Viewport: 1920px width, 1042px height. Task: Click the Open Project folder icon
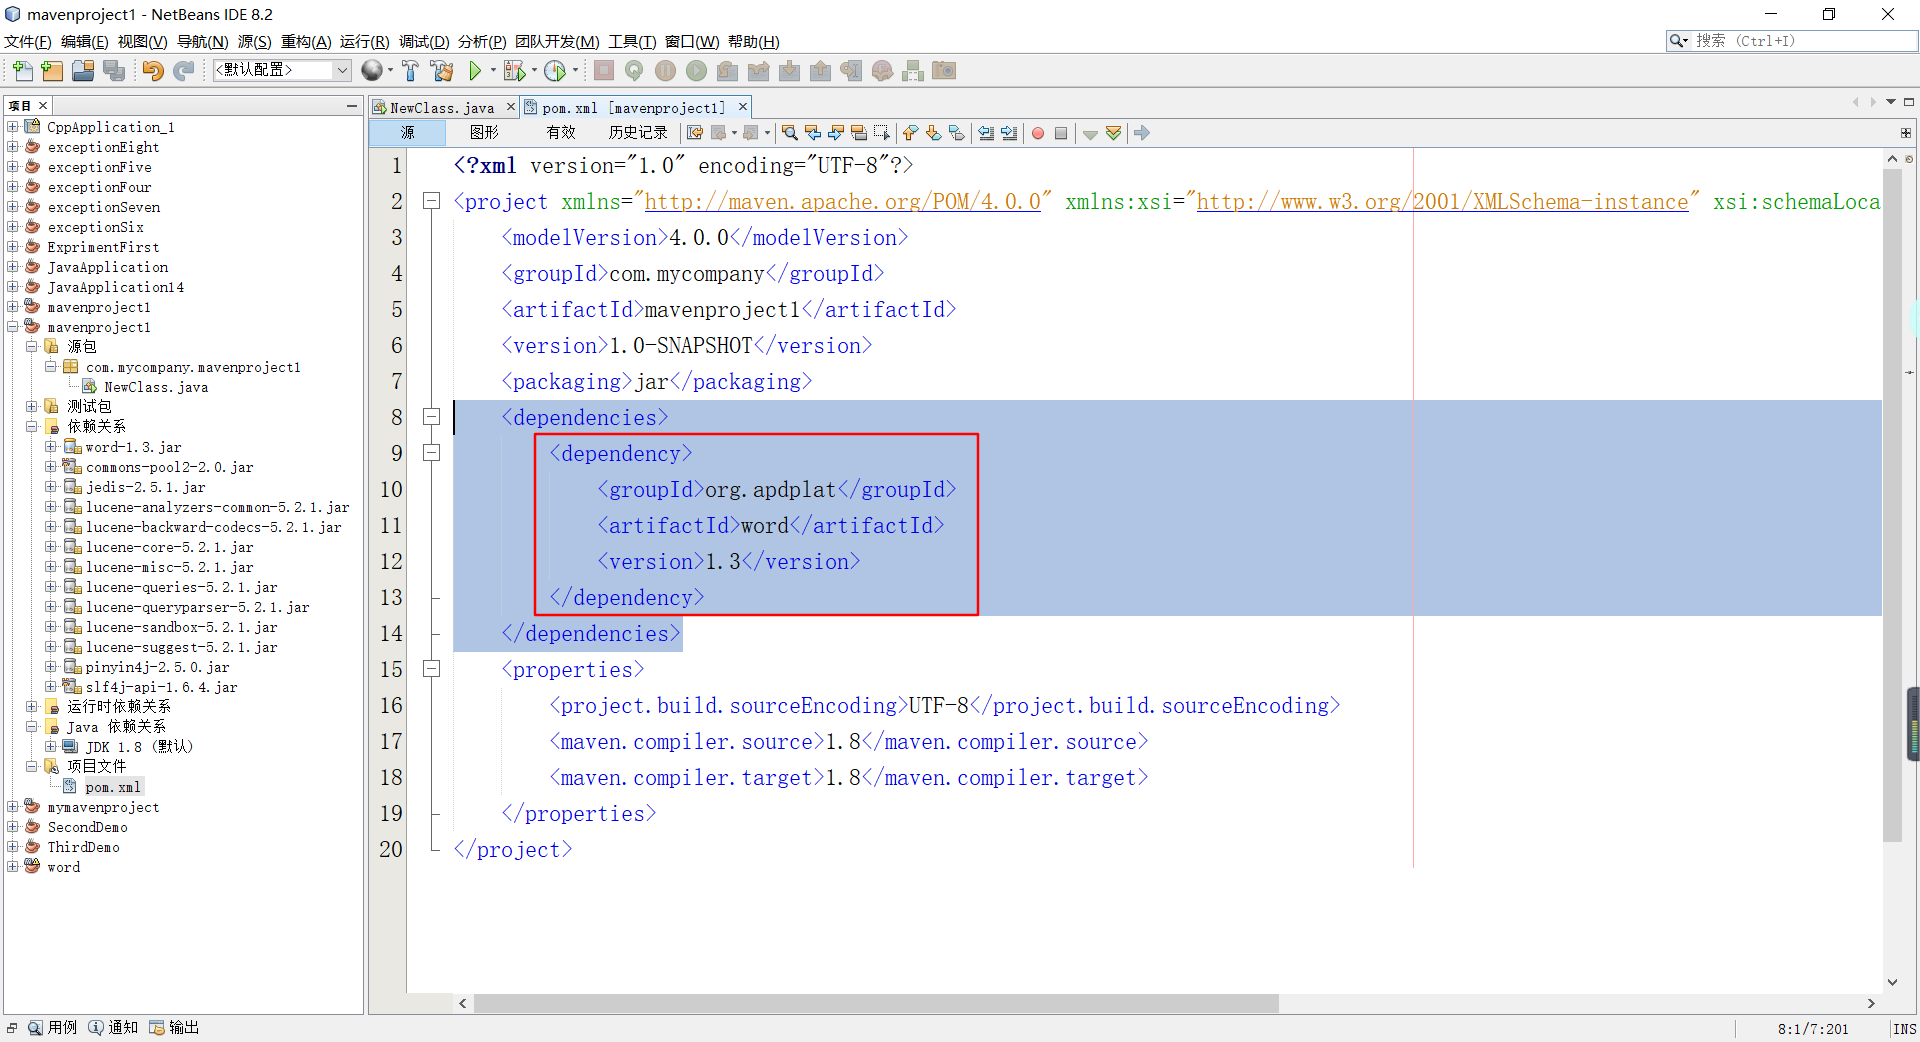tap(83, 70)
